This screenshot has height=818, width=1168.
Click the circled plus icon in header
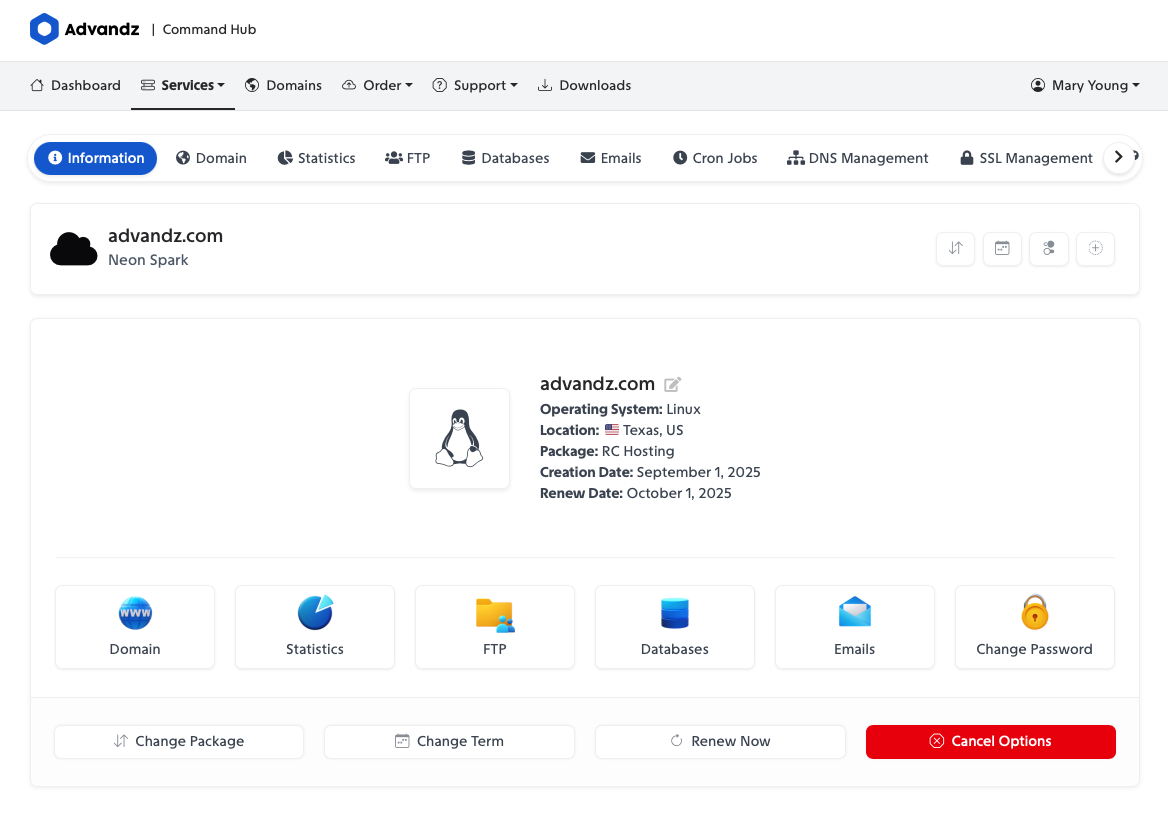tap(1095, 248)
